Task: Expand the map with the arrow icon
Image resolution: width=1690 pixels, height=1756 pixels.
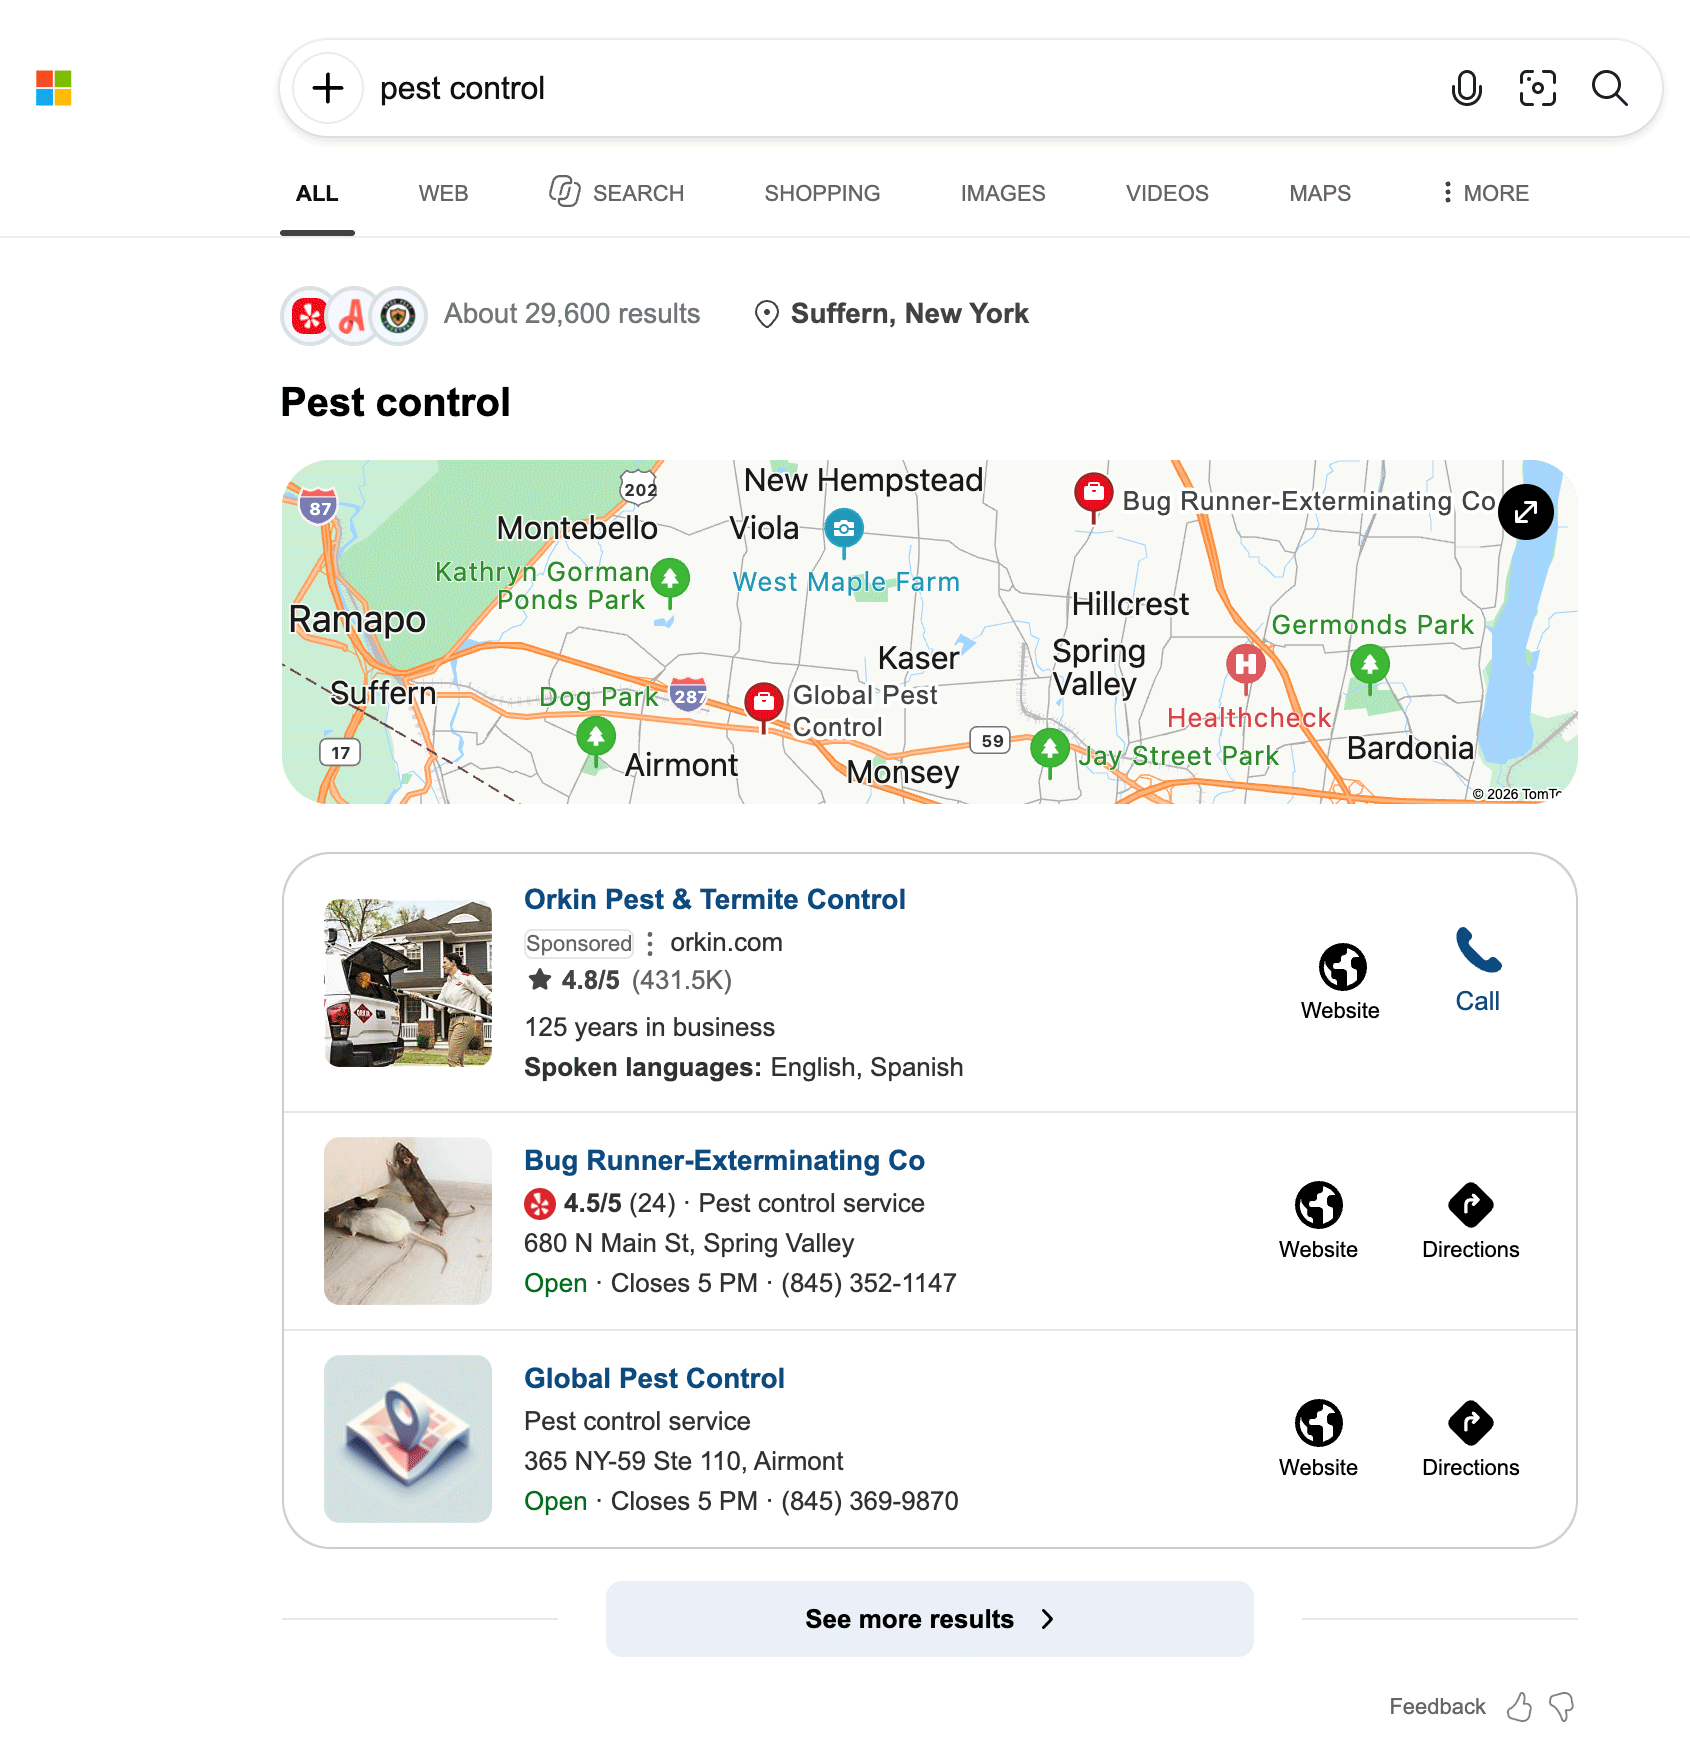Action: click(x=1526, y=512)
